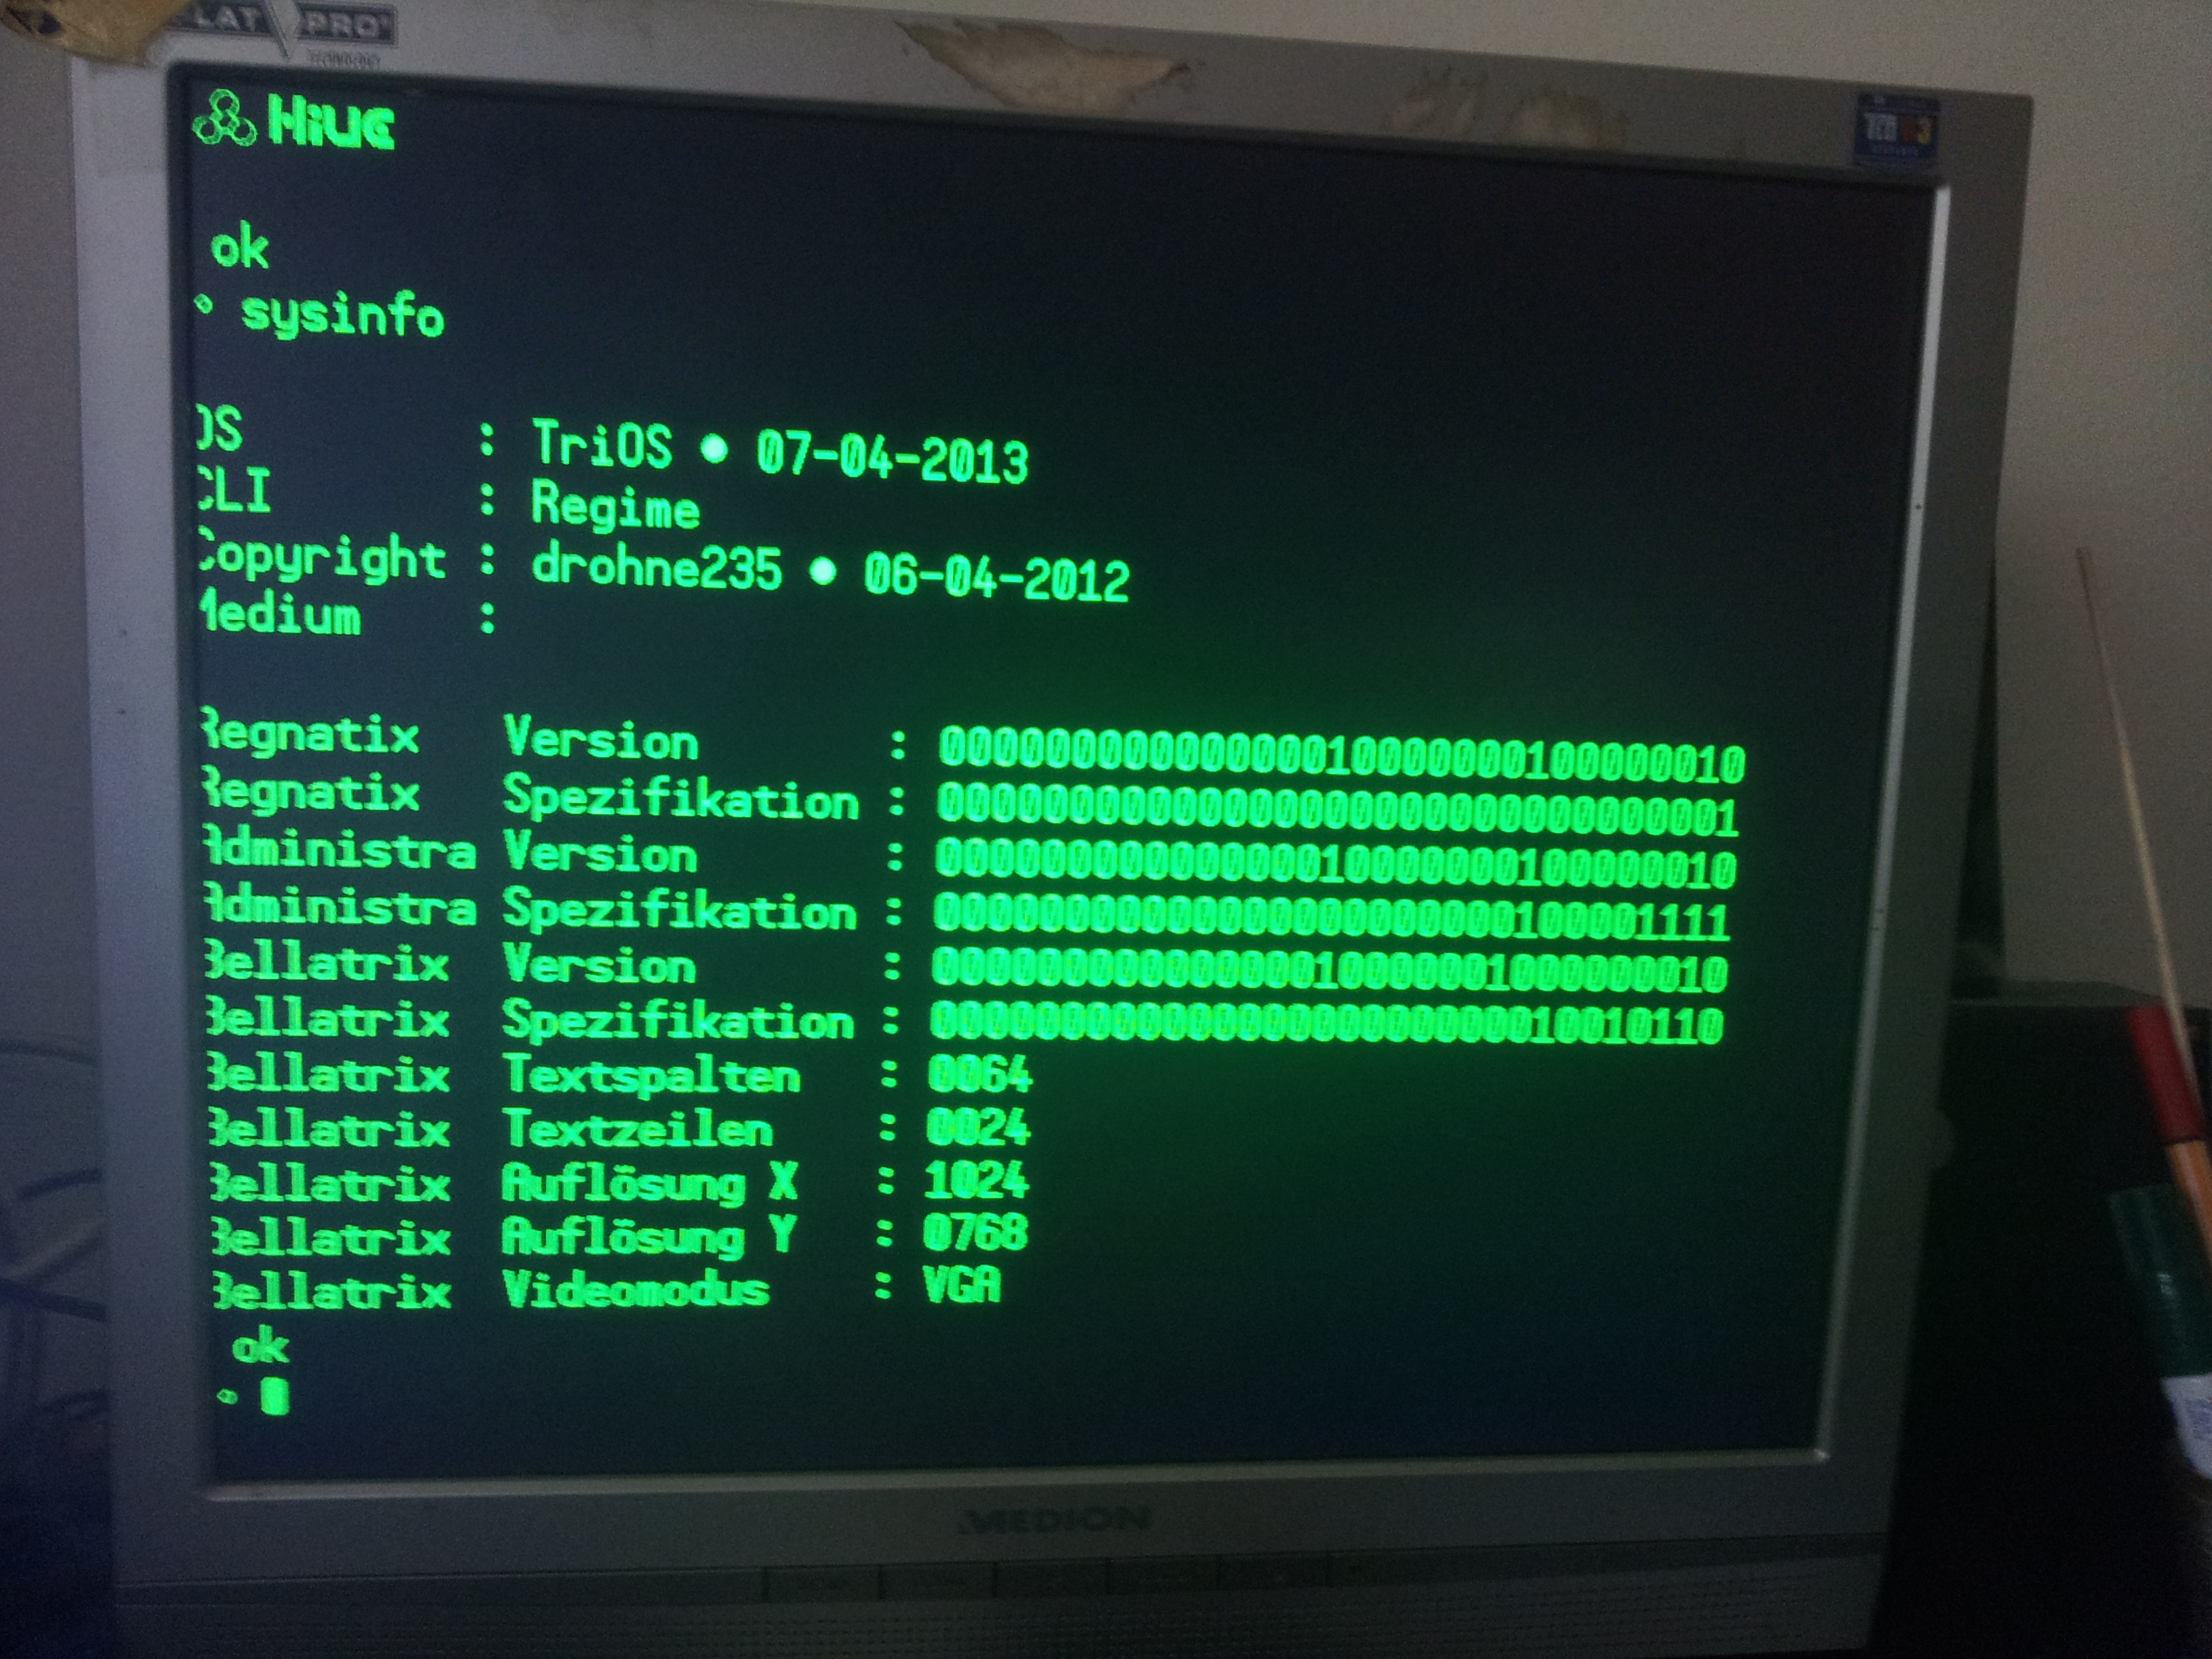
Task: Click the HIVE logo icon
Action: point(224,120)
